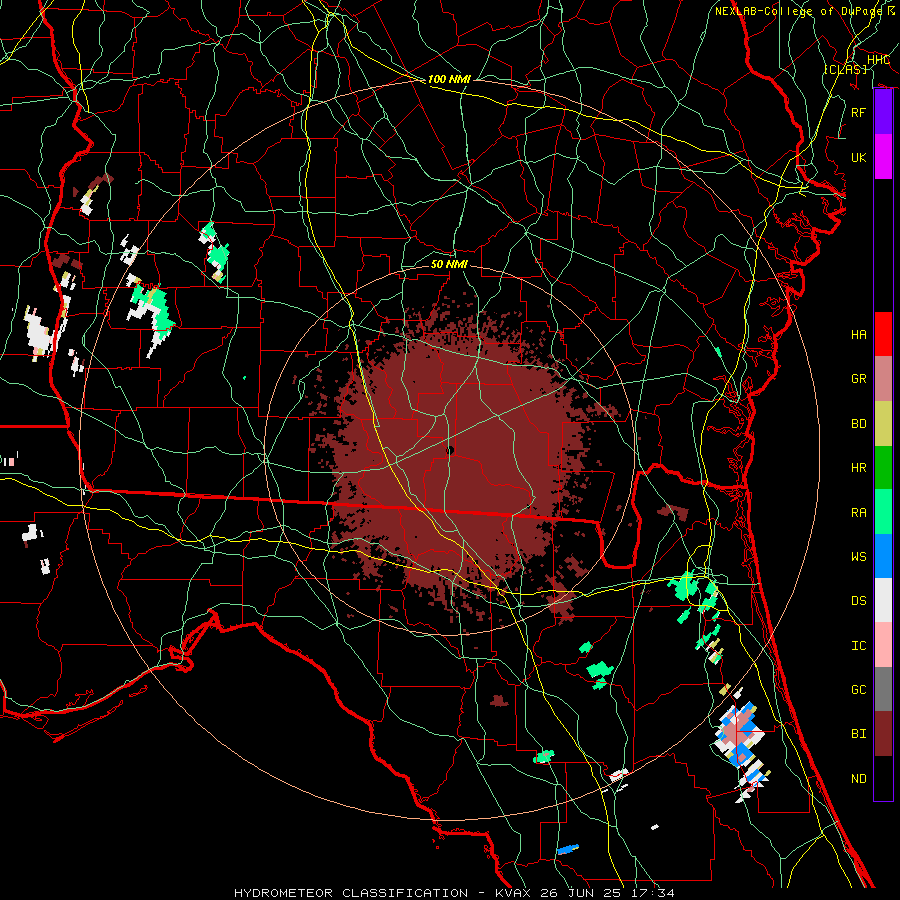Click the "NEXLAB-College of DuPage" credit text

coord(801,11)
